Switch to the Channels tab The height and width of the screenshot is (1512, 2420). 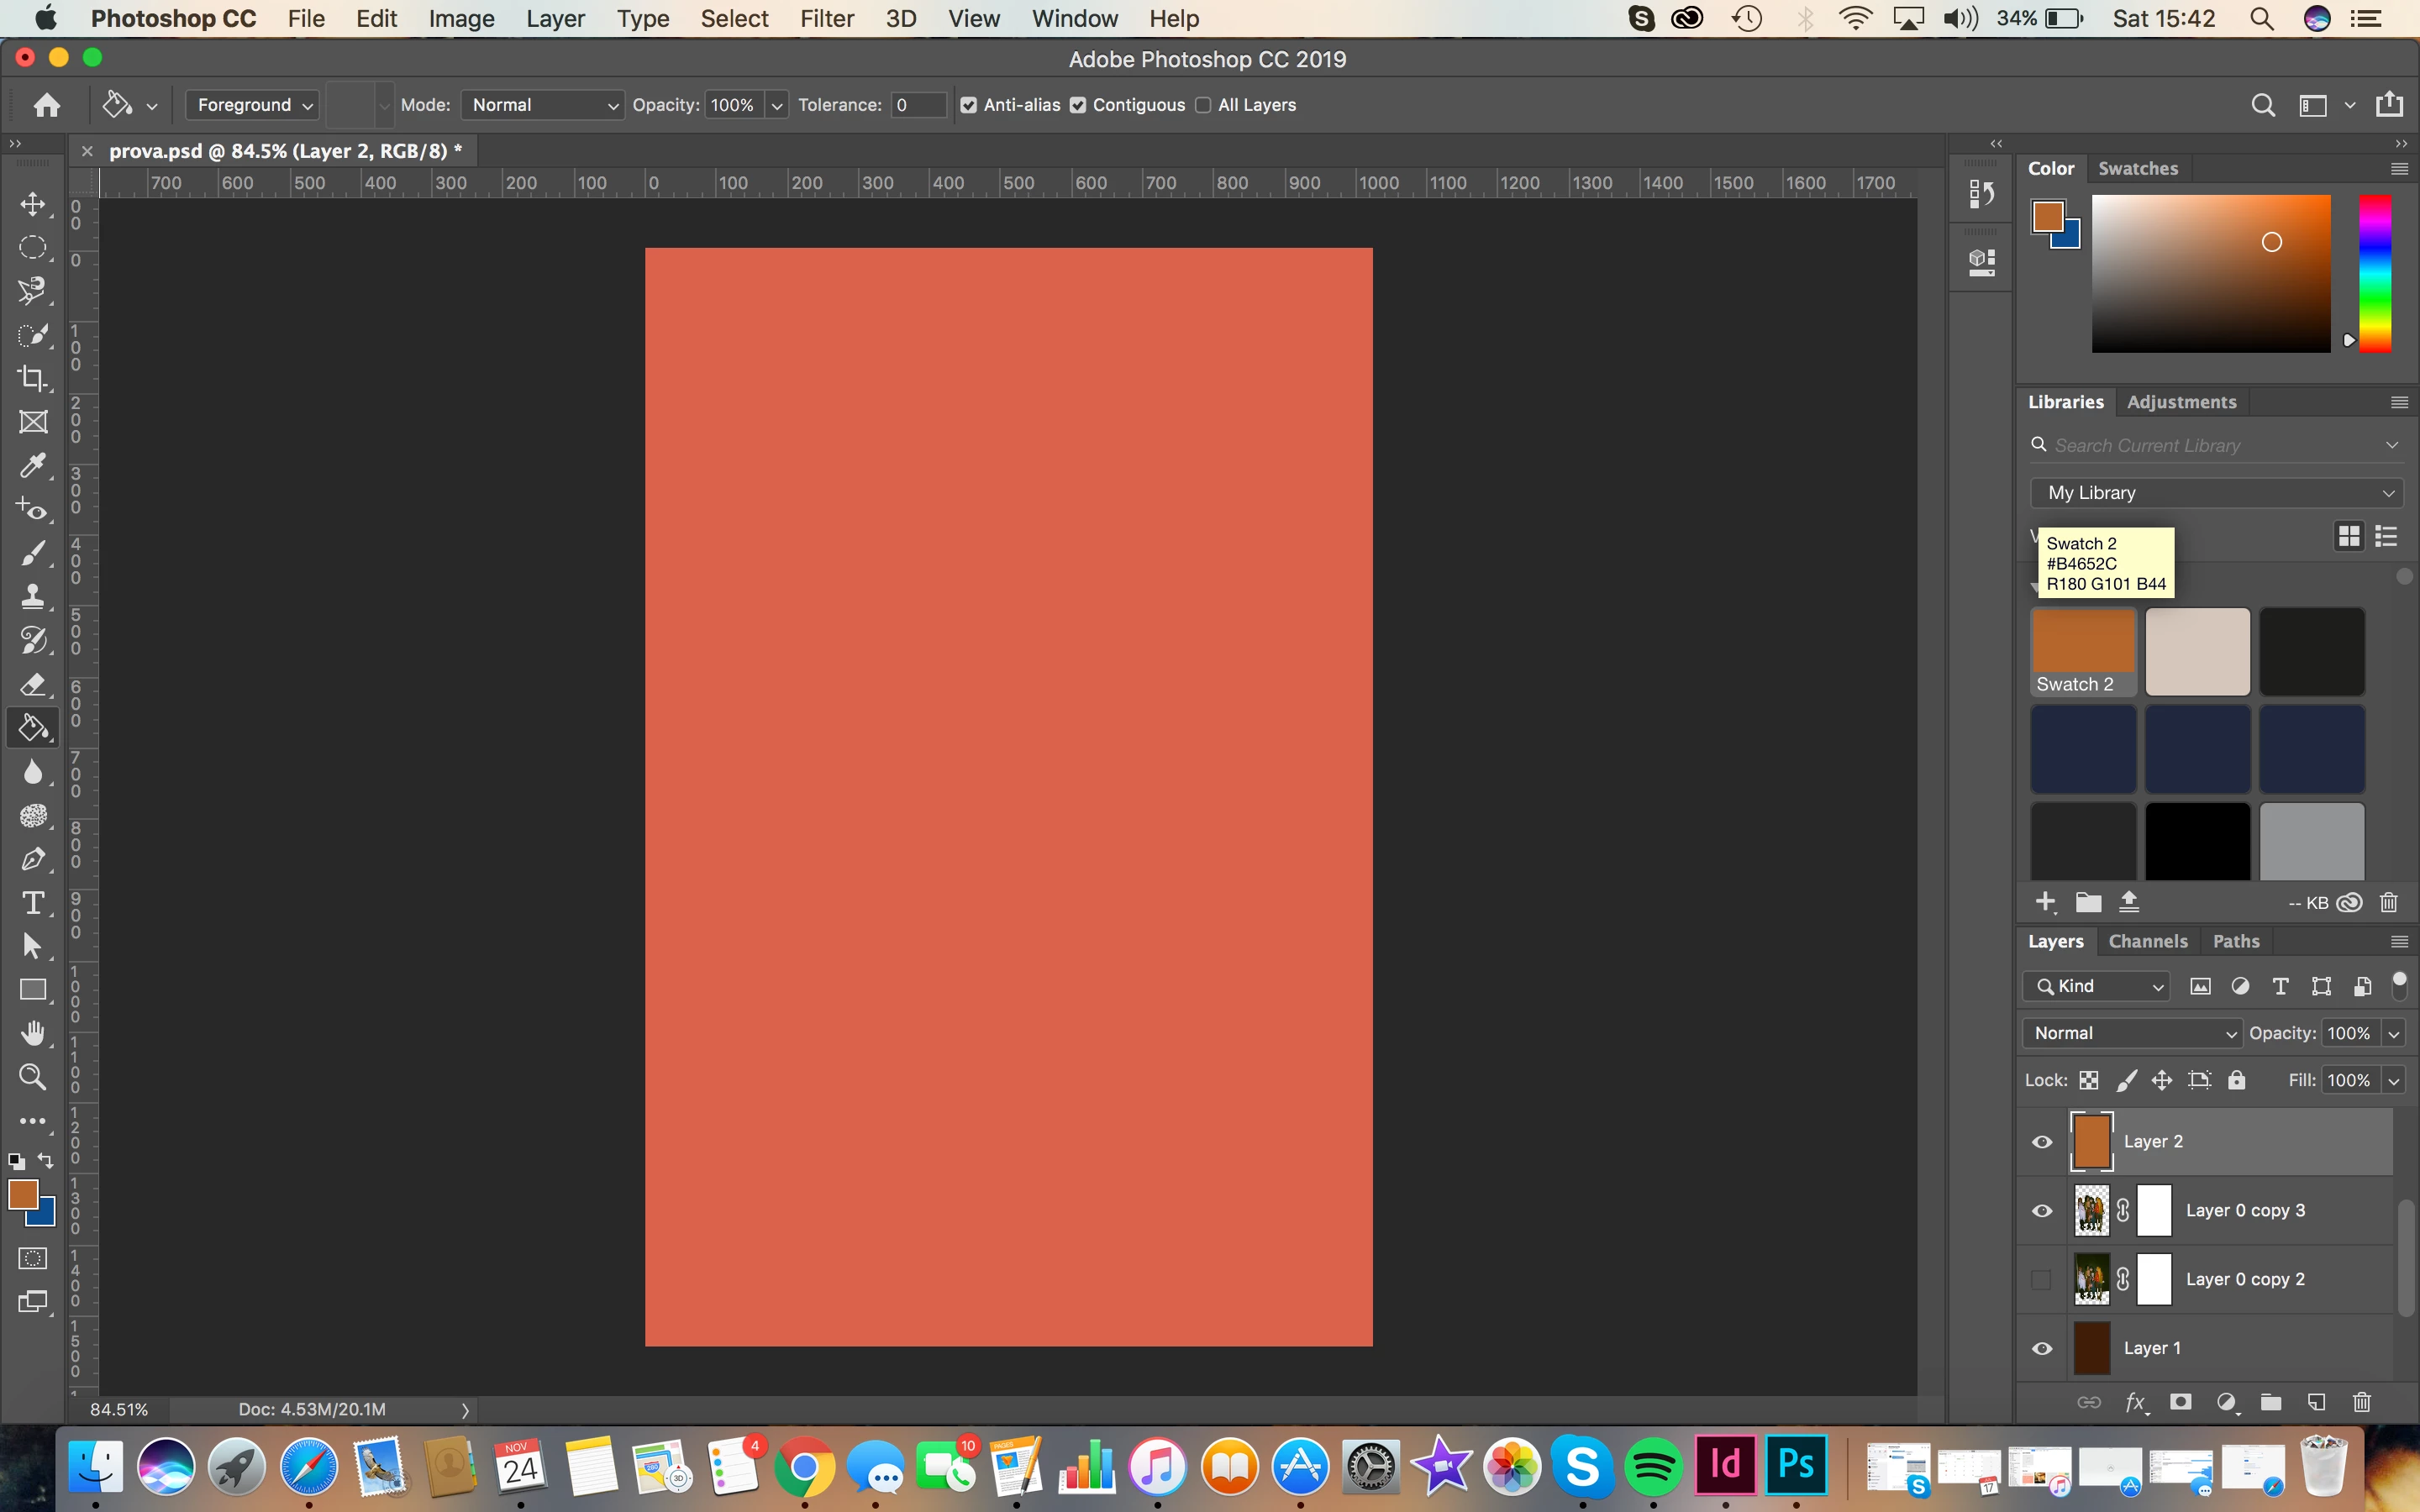2147,941
